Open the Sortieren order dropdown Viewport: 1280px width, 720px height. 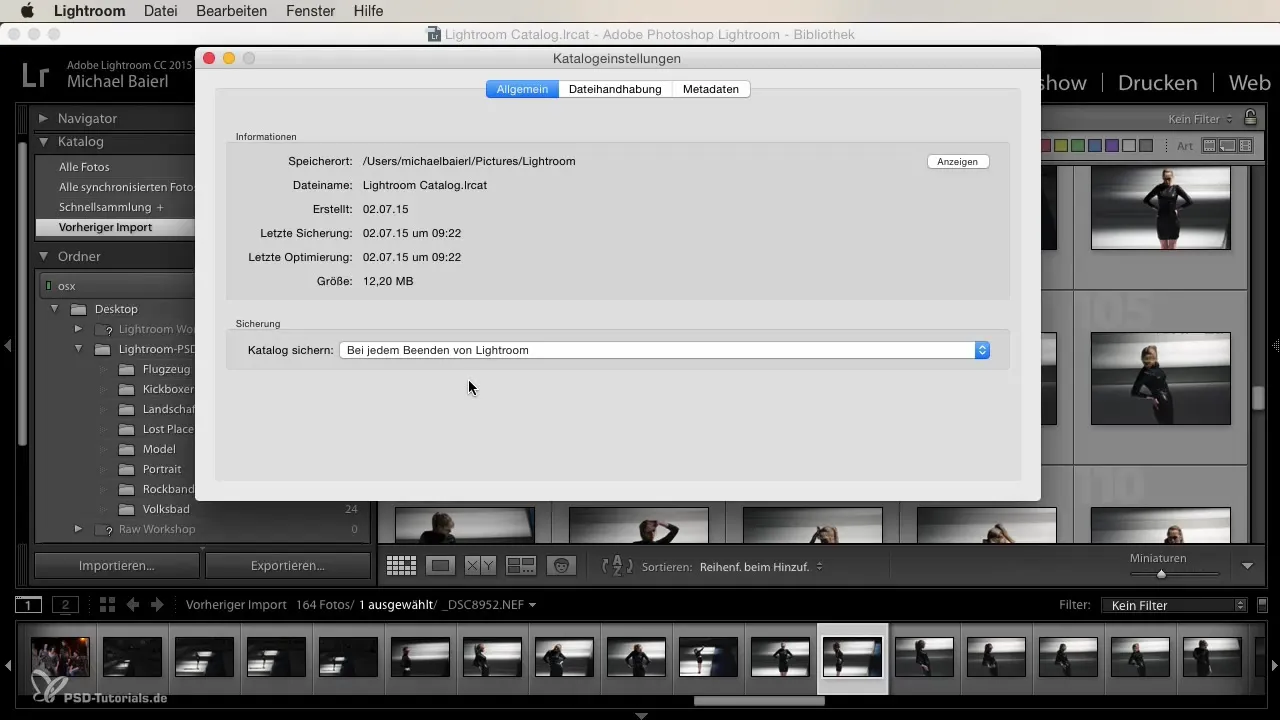click(761, 566)
